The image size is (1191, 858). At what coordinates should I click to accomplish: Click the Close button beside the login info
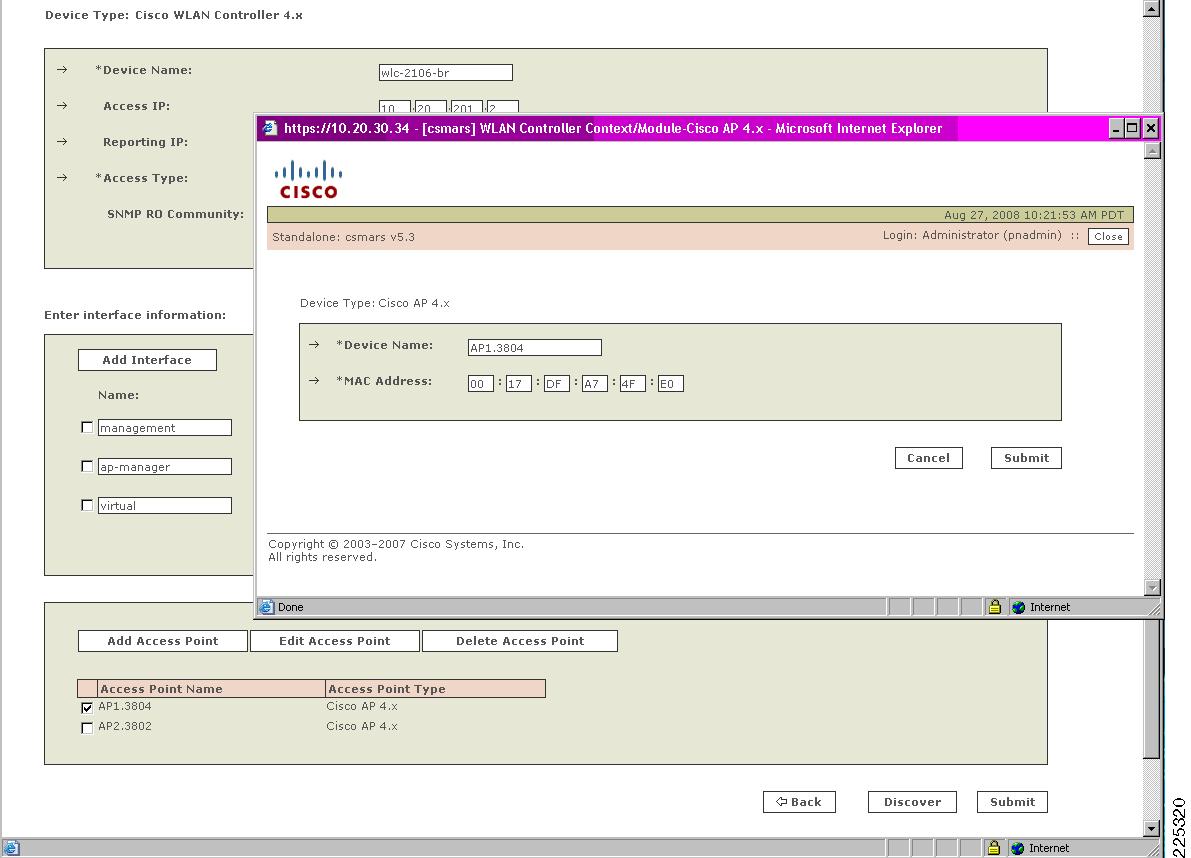coord(1108,236)
